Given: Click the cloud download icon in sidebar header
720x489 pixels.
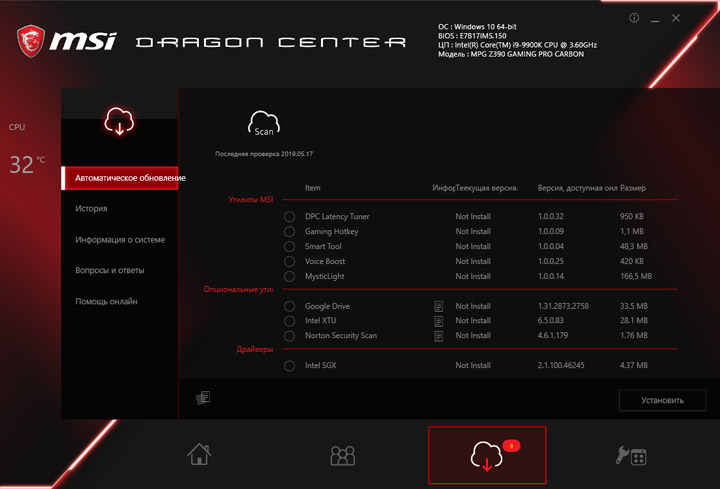Looking at the screenshot, I should point(119,121).
